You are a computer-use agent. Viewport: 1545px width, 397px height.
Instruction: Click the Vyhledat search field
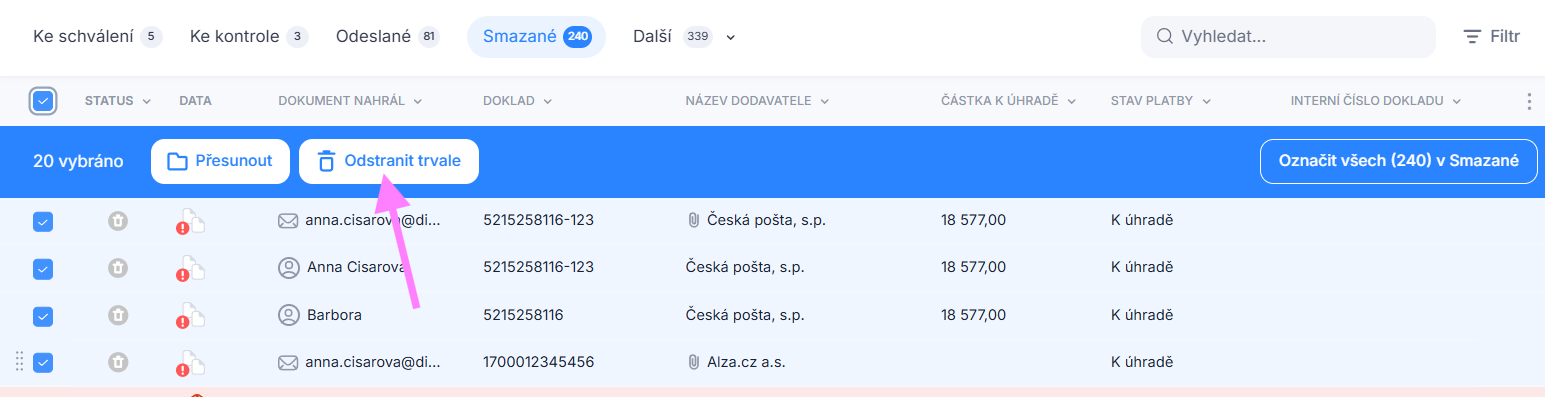click(1288, 37)
